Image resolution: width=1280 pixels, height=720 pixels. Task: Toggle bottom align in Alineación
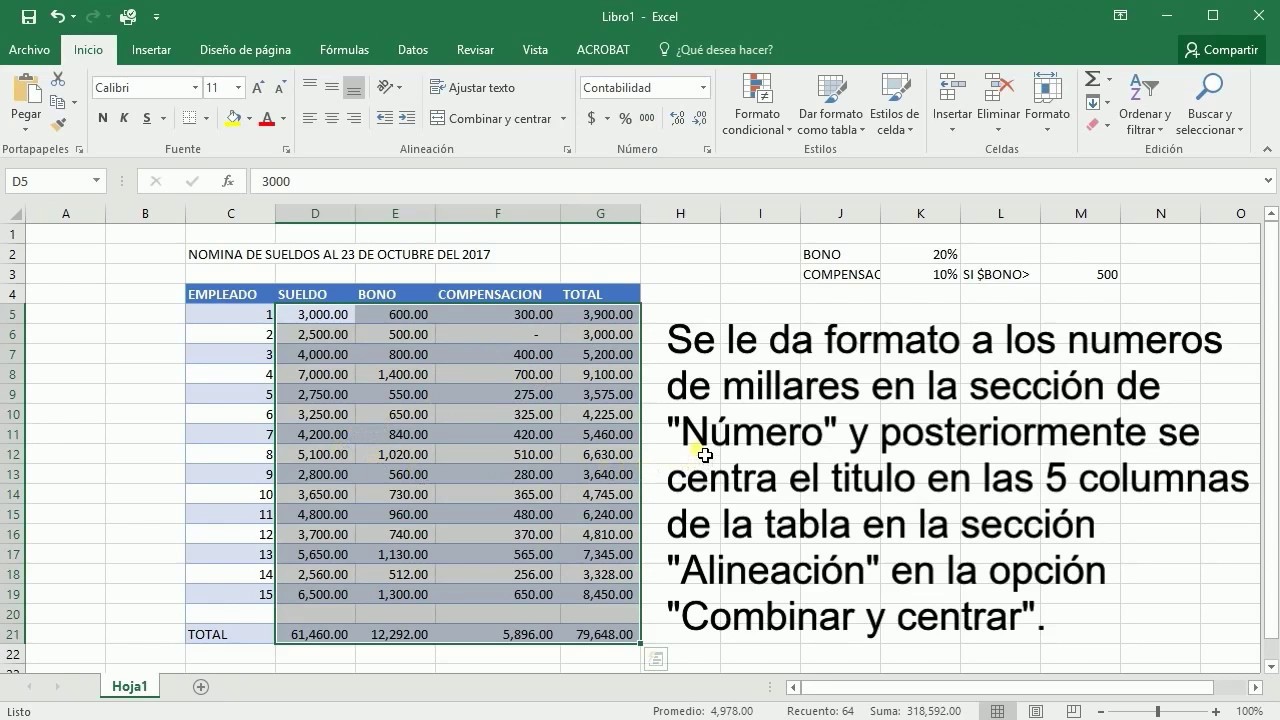pos(354,88)
